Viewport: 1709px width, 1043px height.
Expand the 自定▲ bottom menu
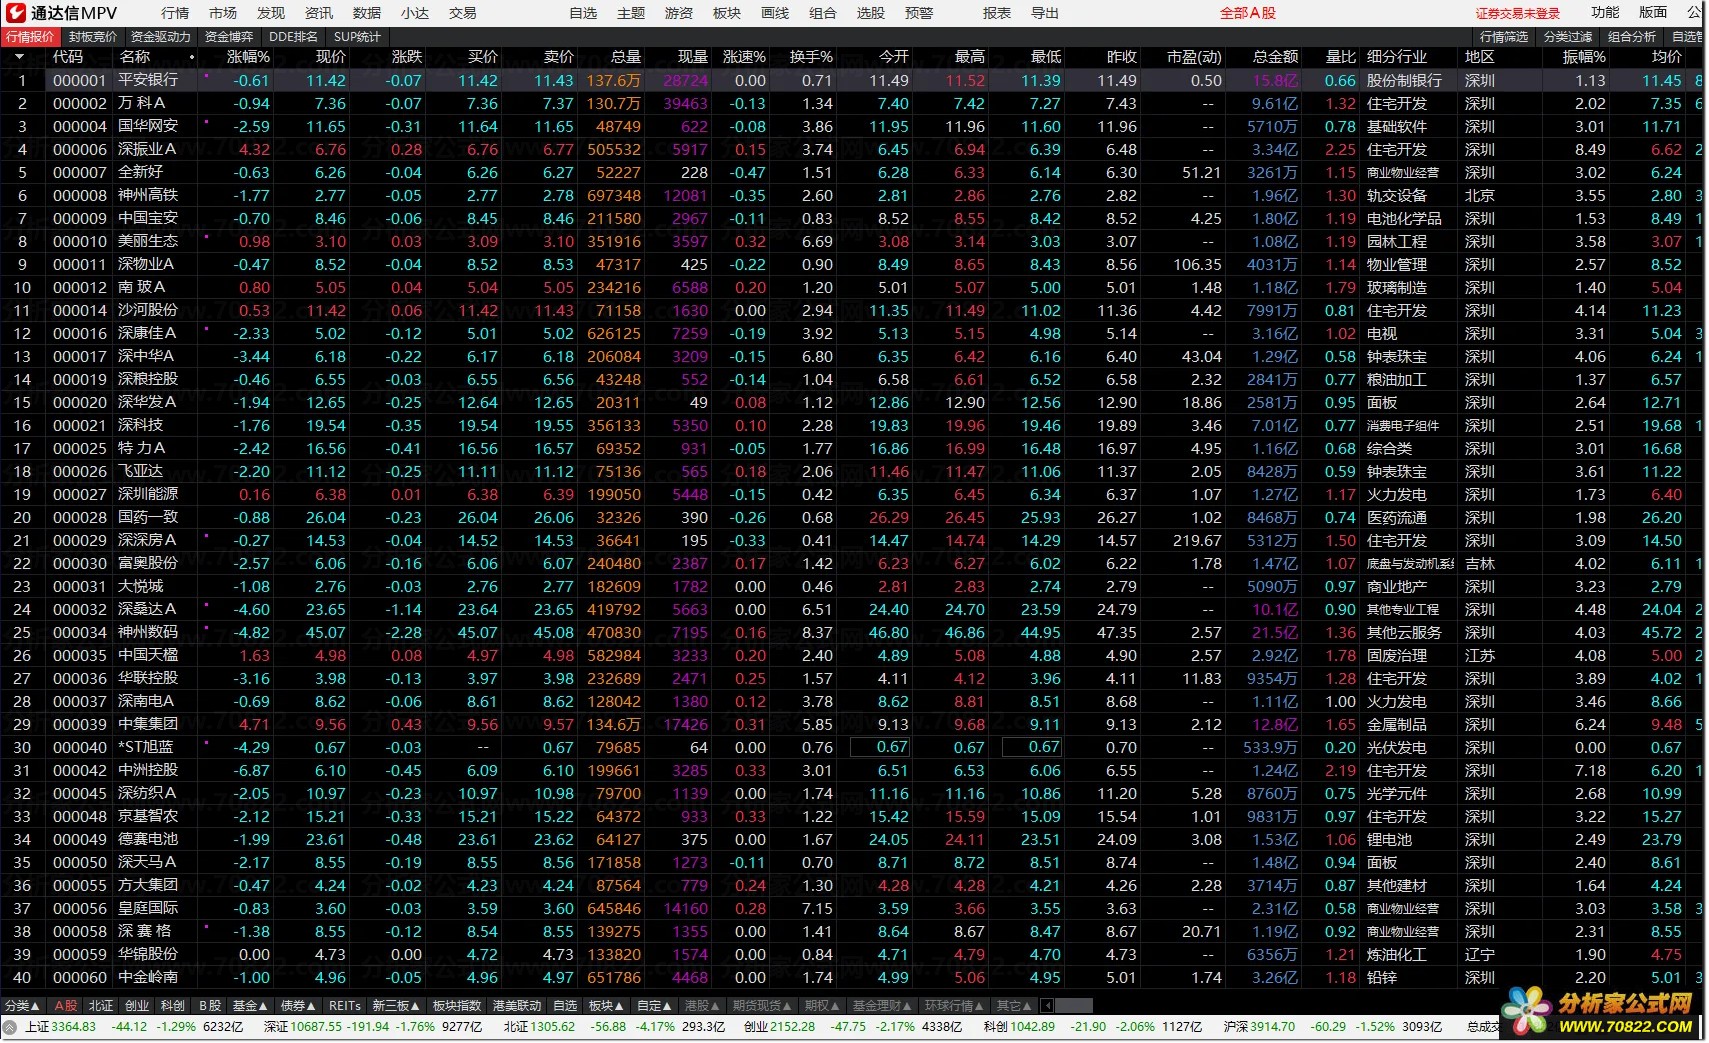[x=655, y=1005]
